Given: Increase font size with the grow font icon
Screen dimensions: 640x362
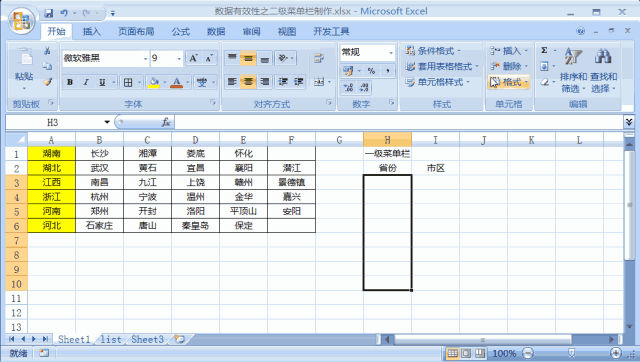Looking at the screenshot, I should [x=193, y=58].
